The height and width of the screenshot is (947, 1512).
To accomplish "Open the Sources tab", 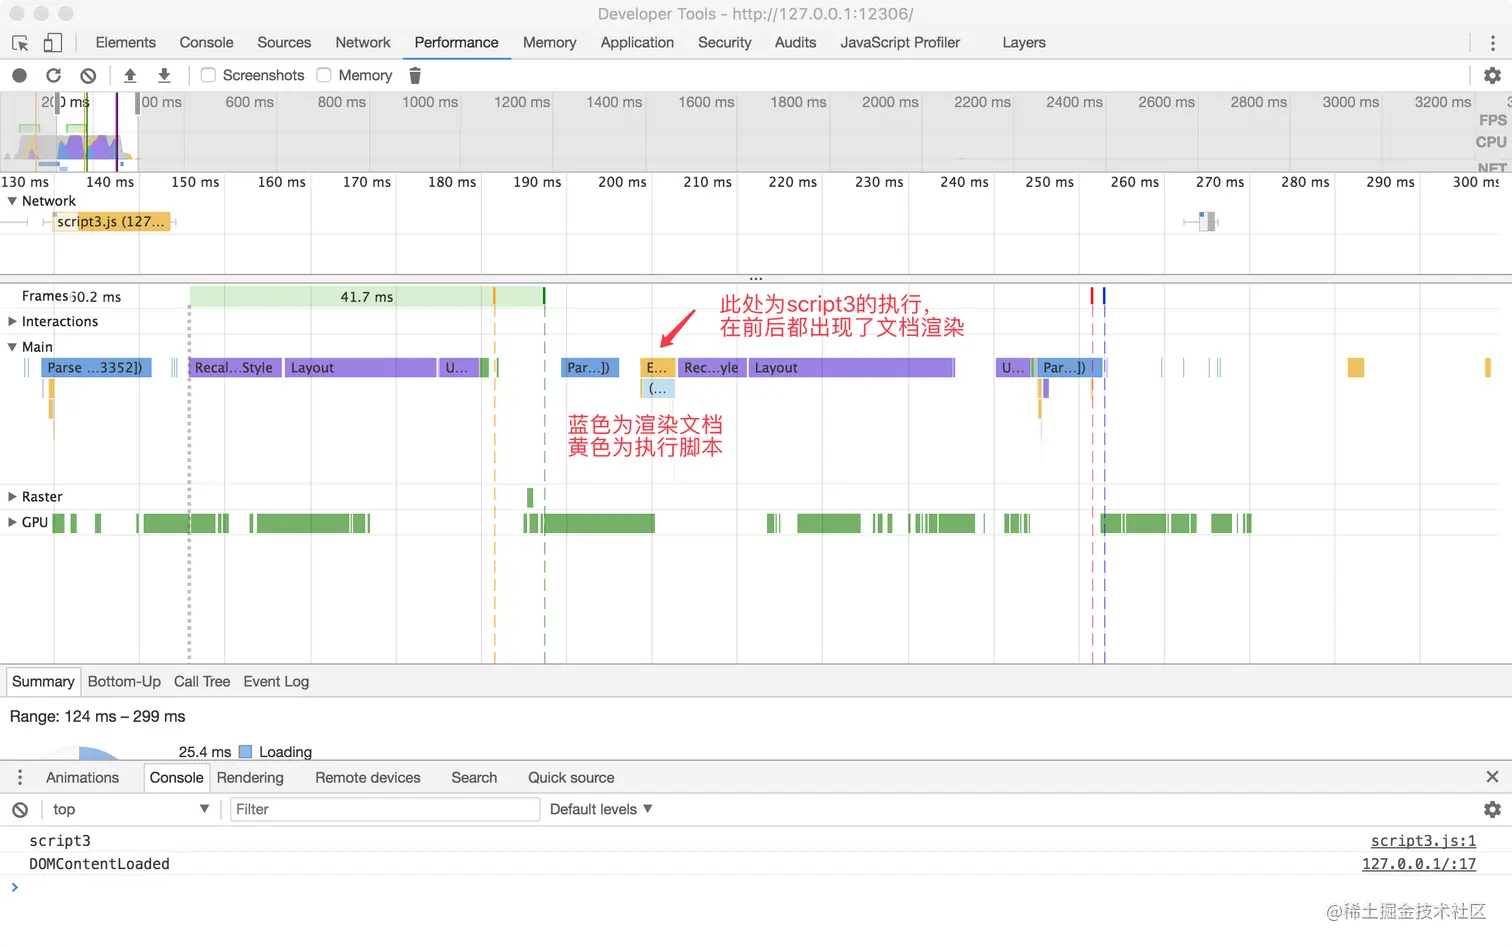I will (284, 43).
